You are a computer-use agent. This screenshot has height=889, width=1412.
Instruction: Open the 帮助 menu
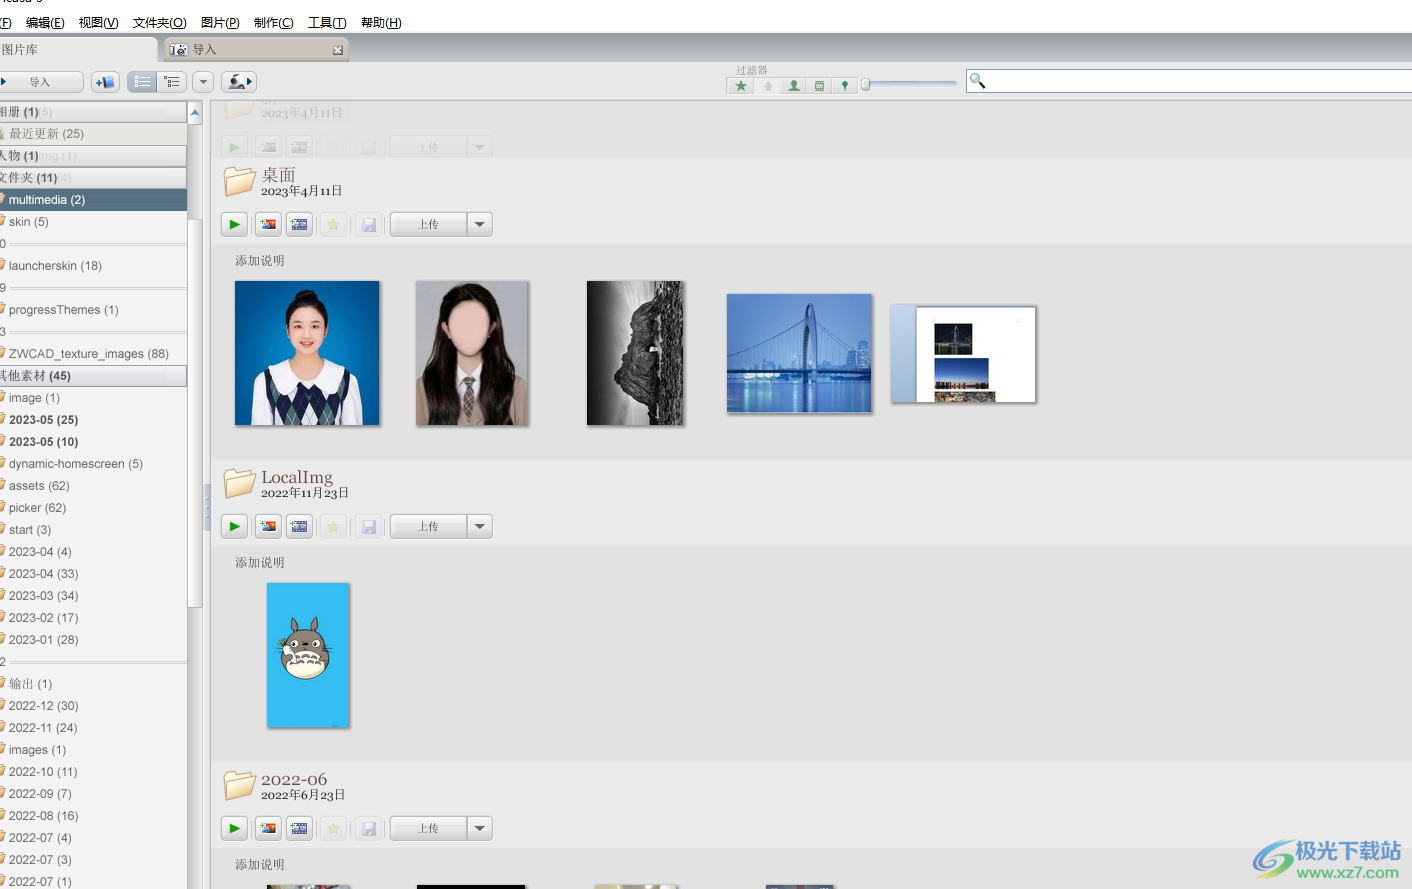pos(381,22)
